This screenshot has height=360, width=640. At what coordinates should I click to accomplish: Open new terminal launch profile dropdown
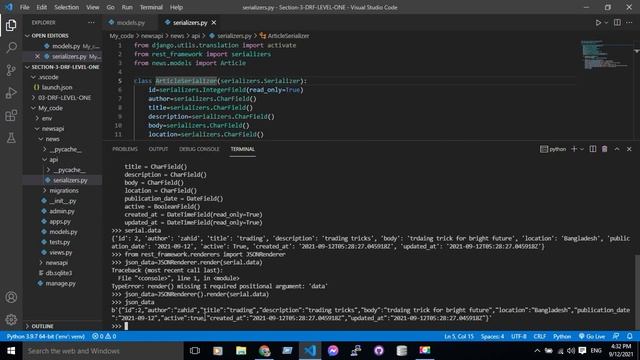pos(582,149)
